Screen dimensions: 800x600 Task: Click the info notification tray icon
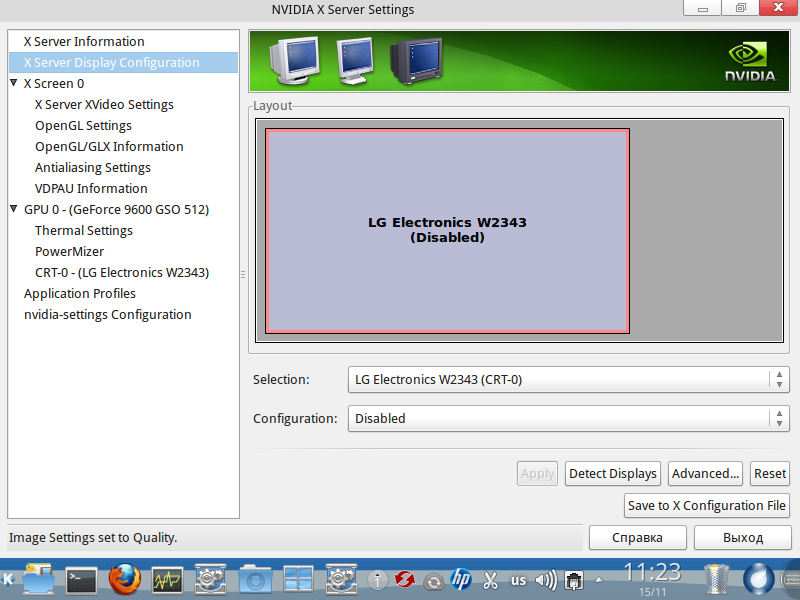[x=378, y=580]
